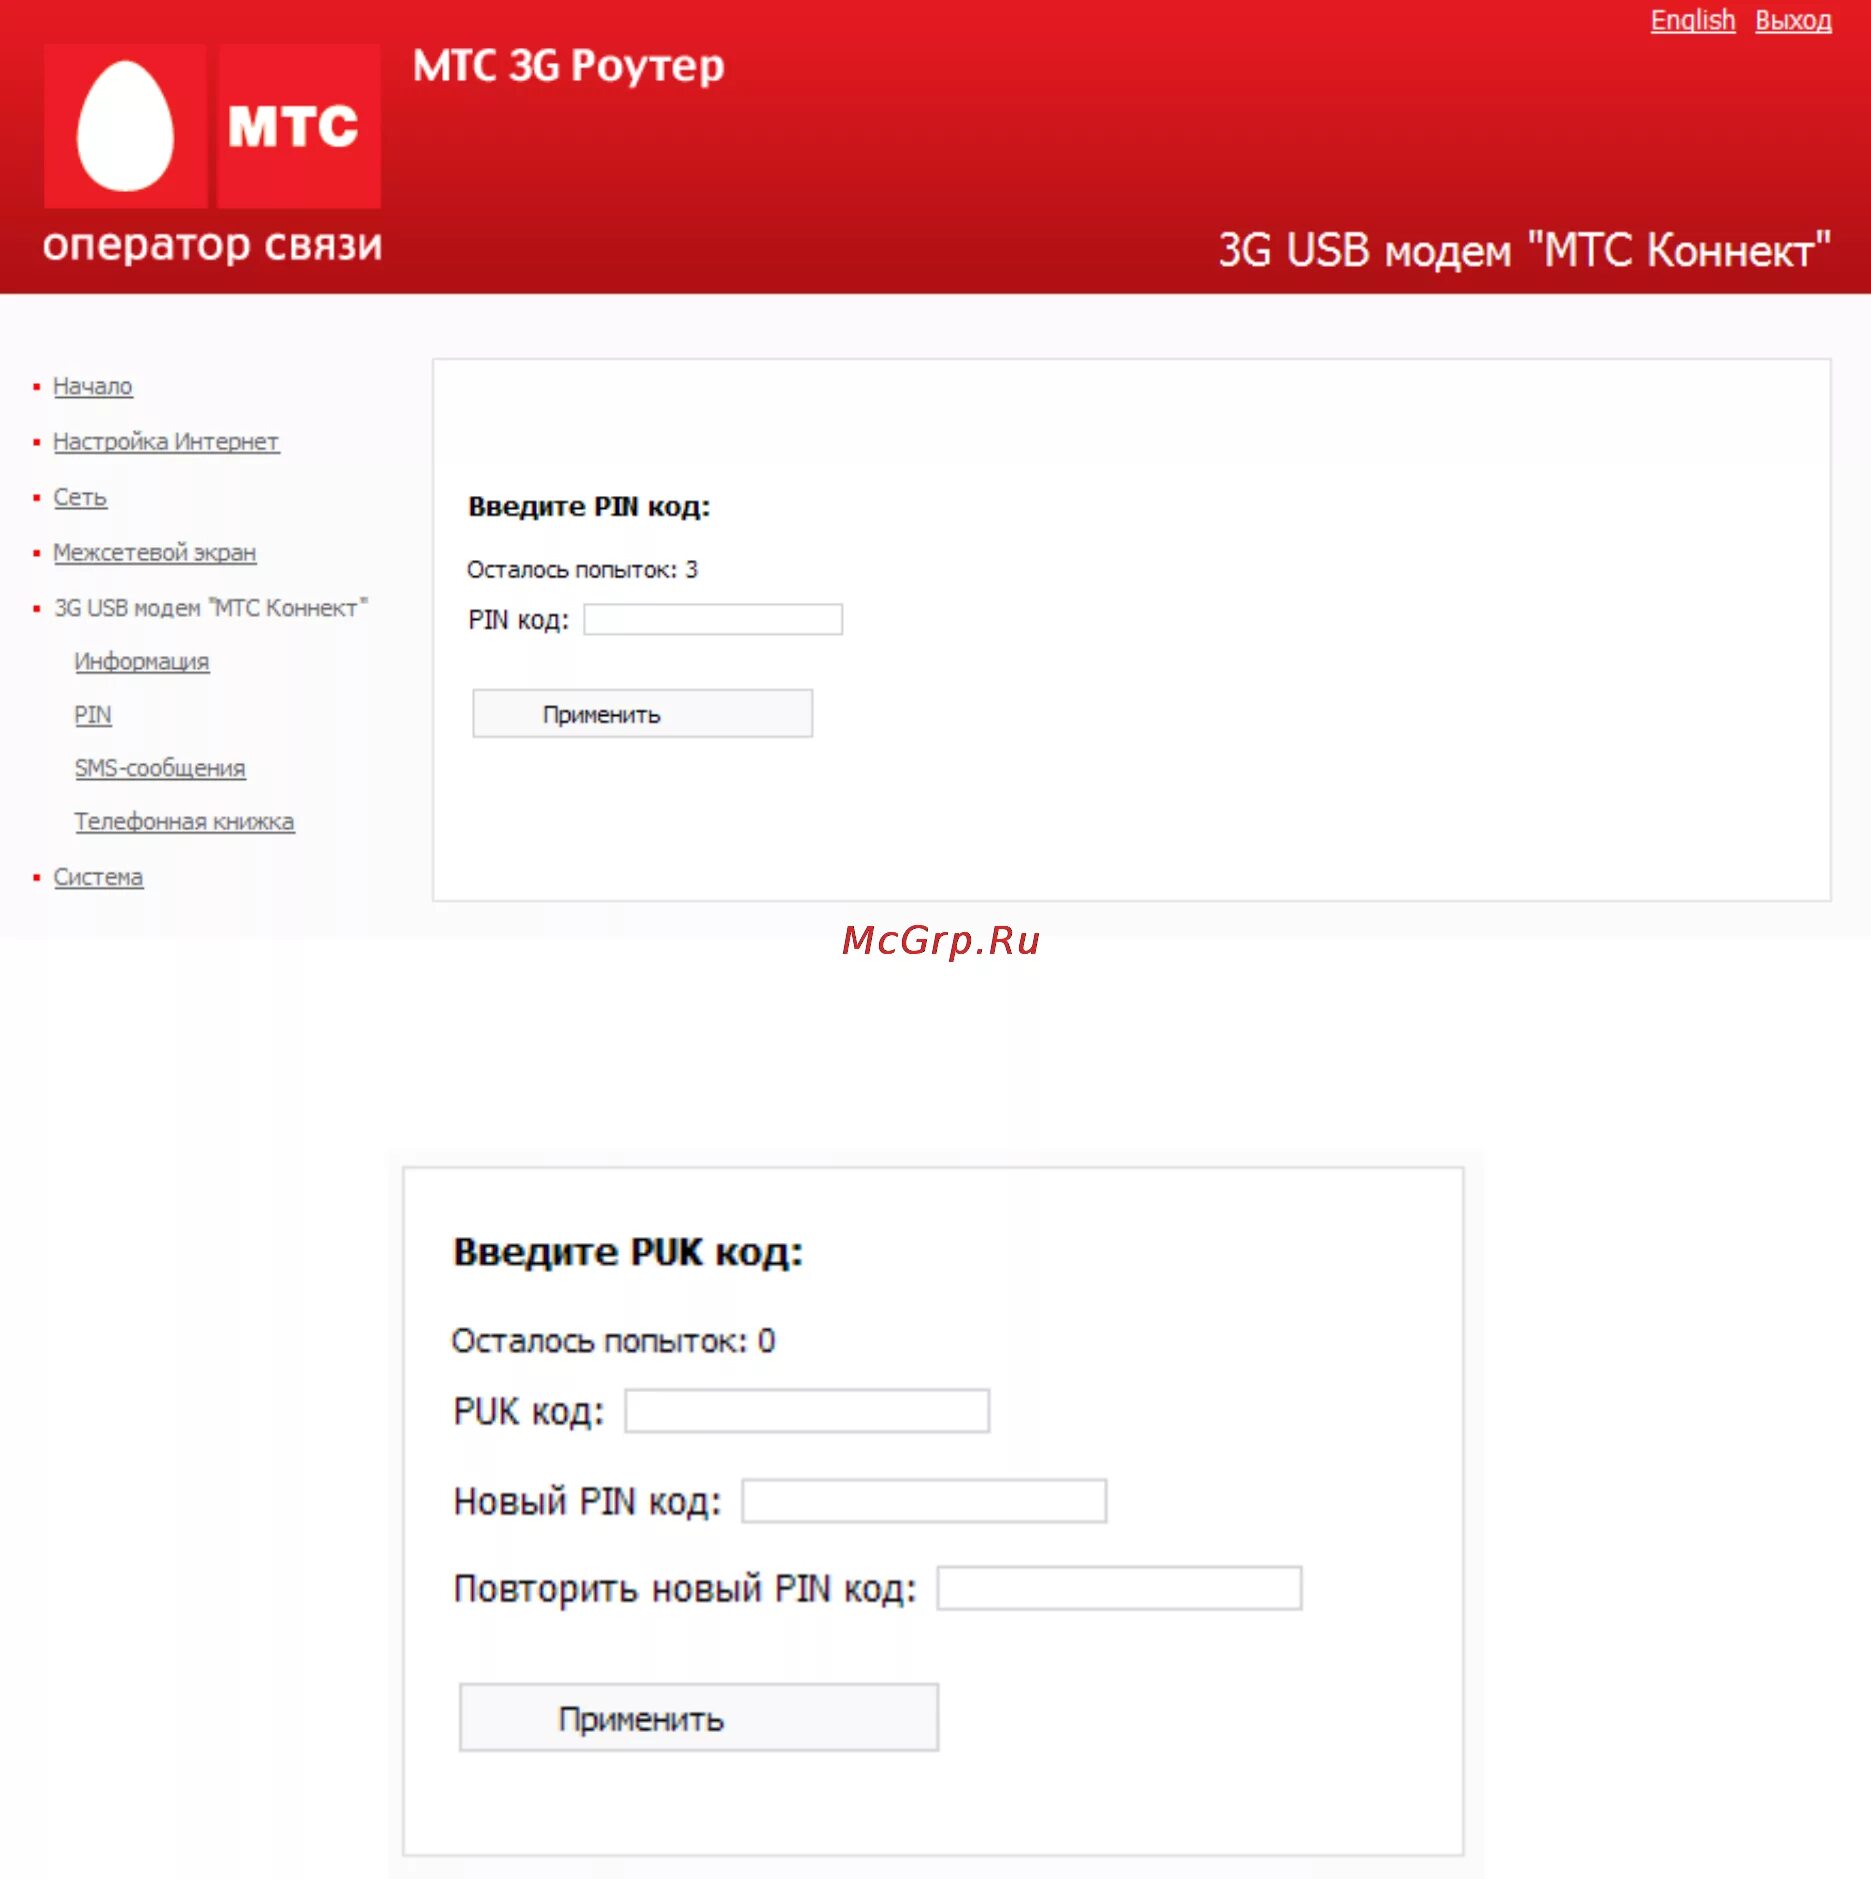Image resolution: width=1871 pixels, height=1879 pixels.
Task: Click the red МТС logo tile
Action: (x=299, y=126)
